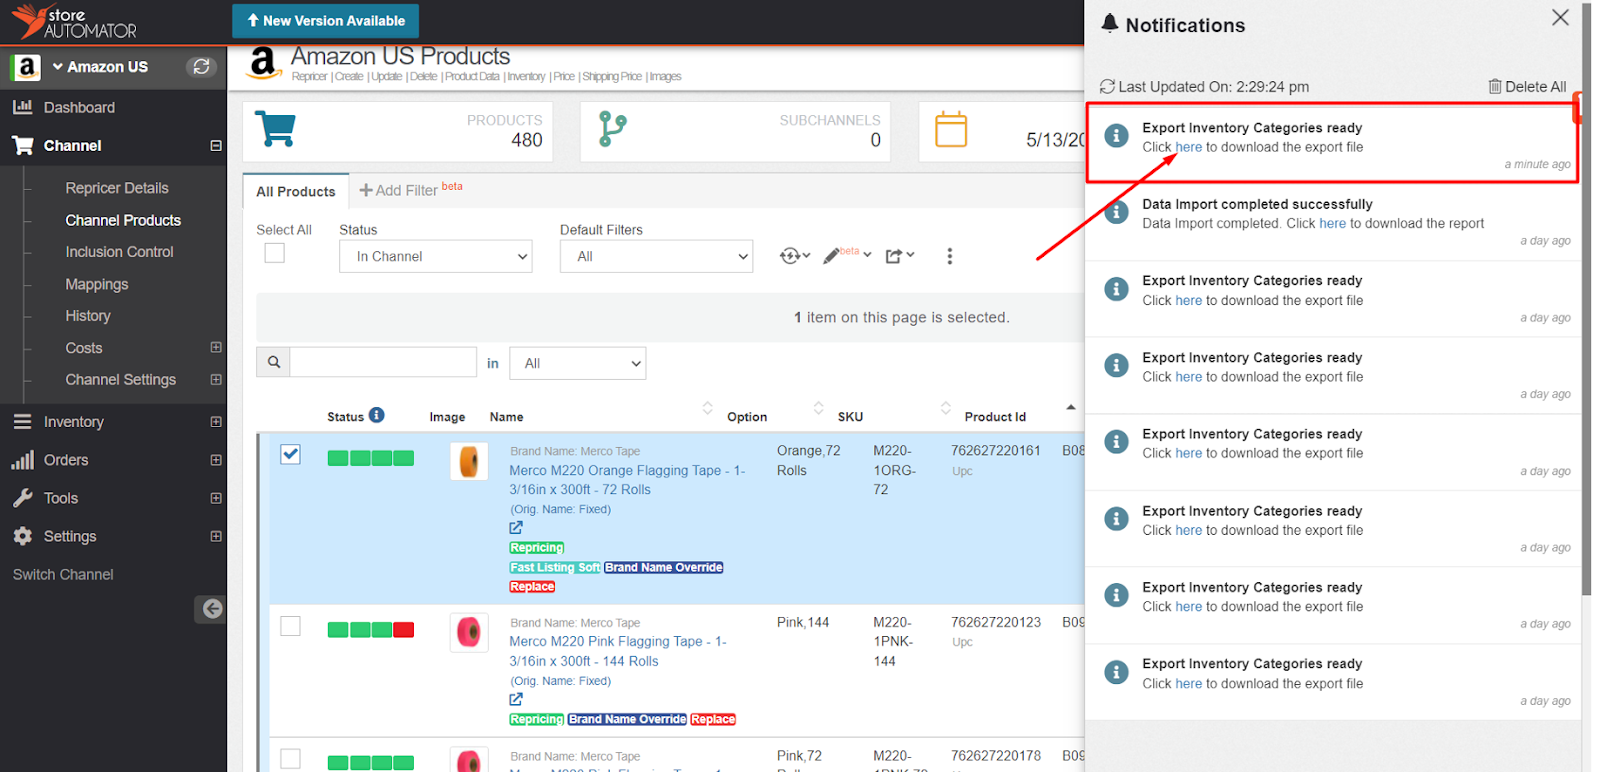1600x772 pixels.
Task: Go to Repricer Details
Action: [117, 188]
